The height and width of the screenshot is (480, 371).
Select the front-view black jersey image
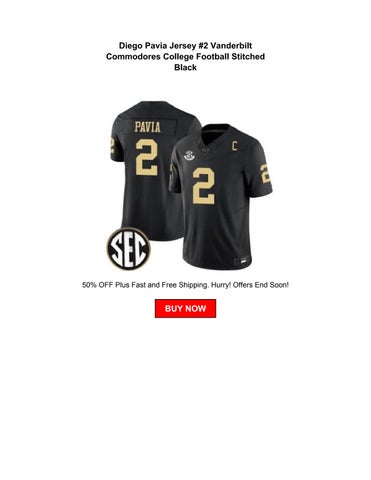(x=221, y=197)
